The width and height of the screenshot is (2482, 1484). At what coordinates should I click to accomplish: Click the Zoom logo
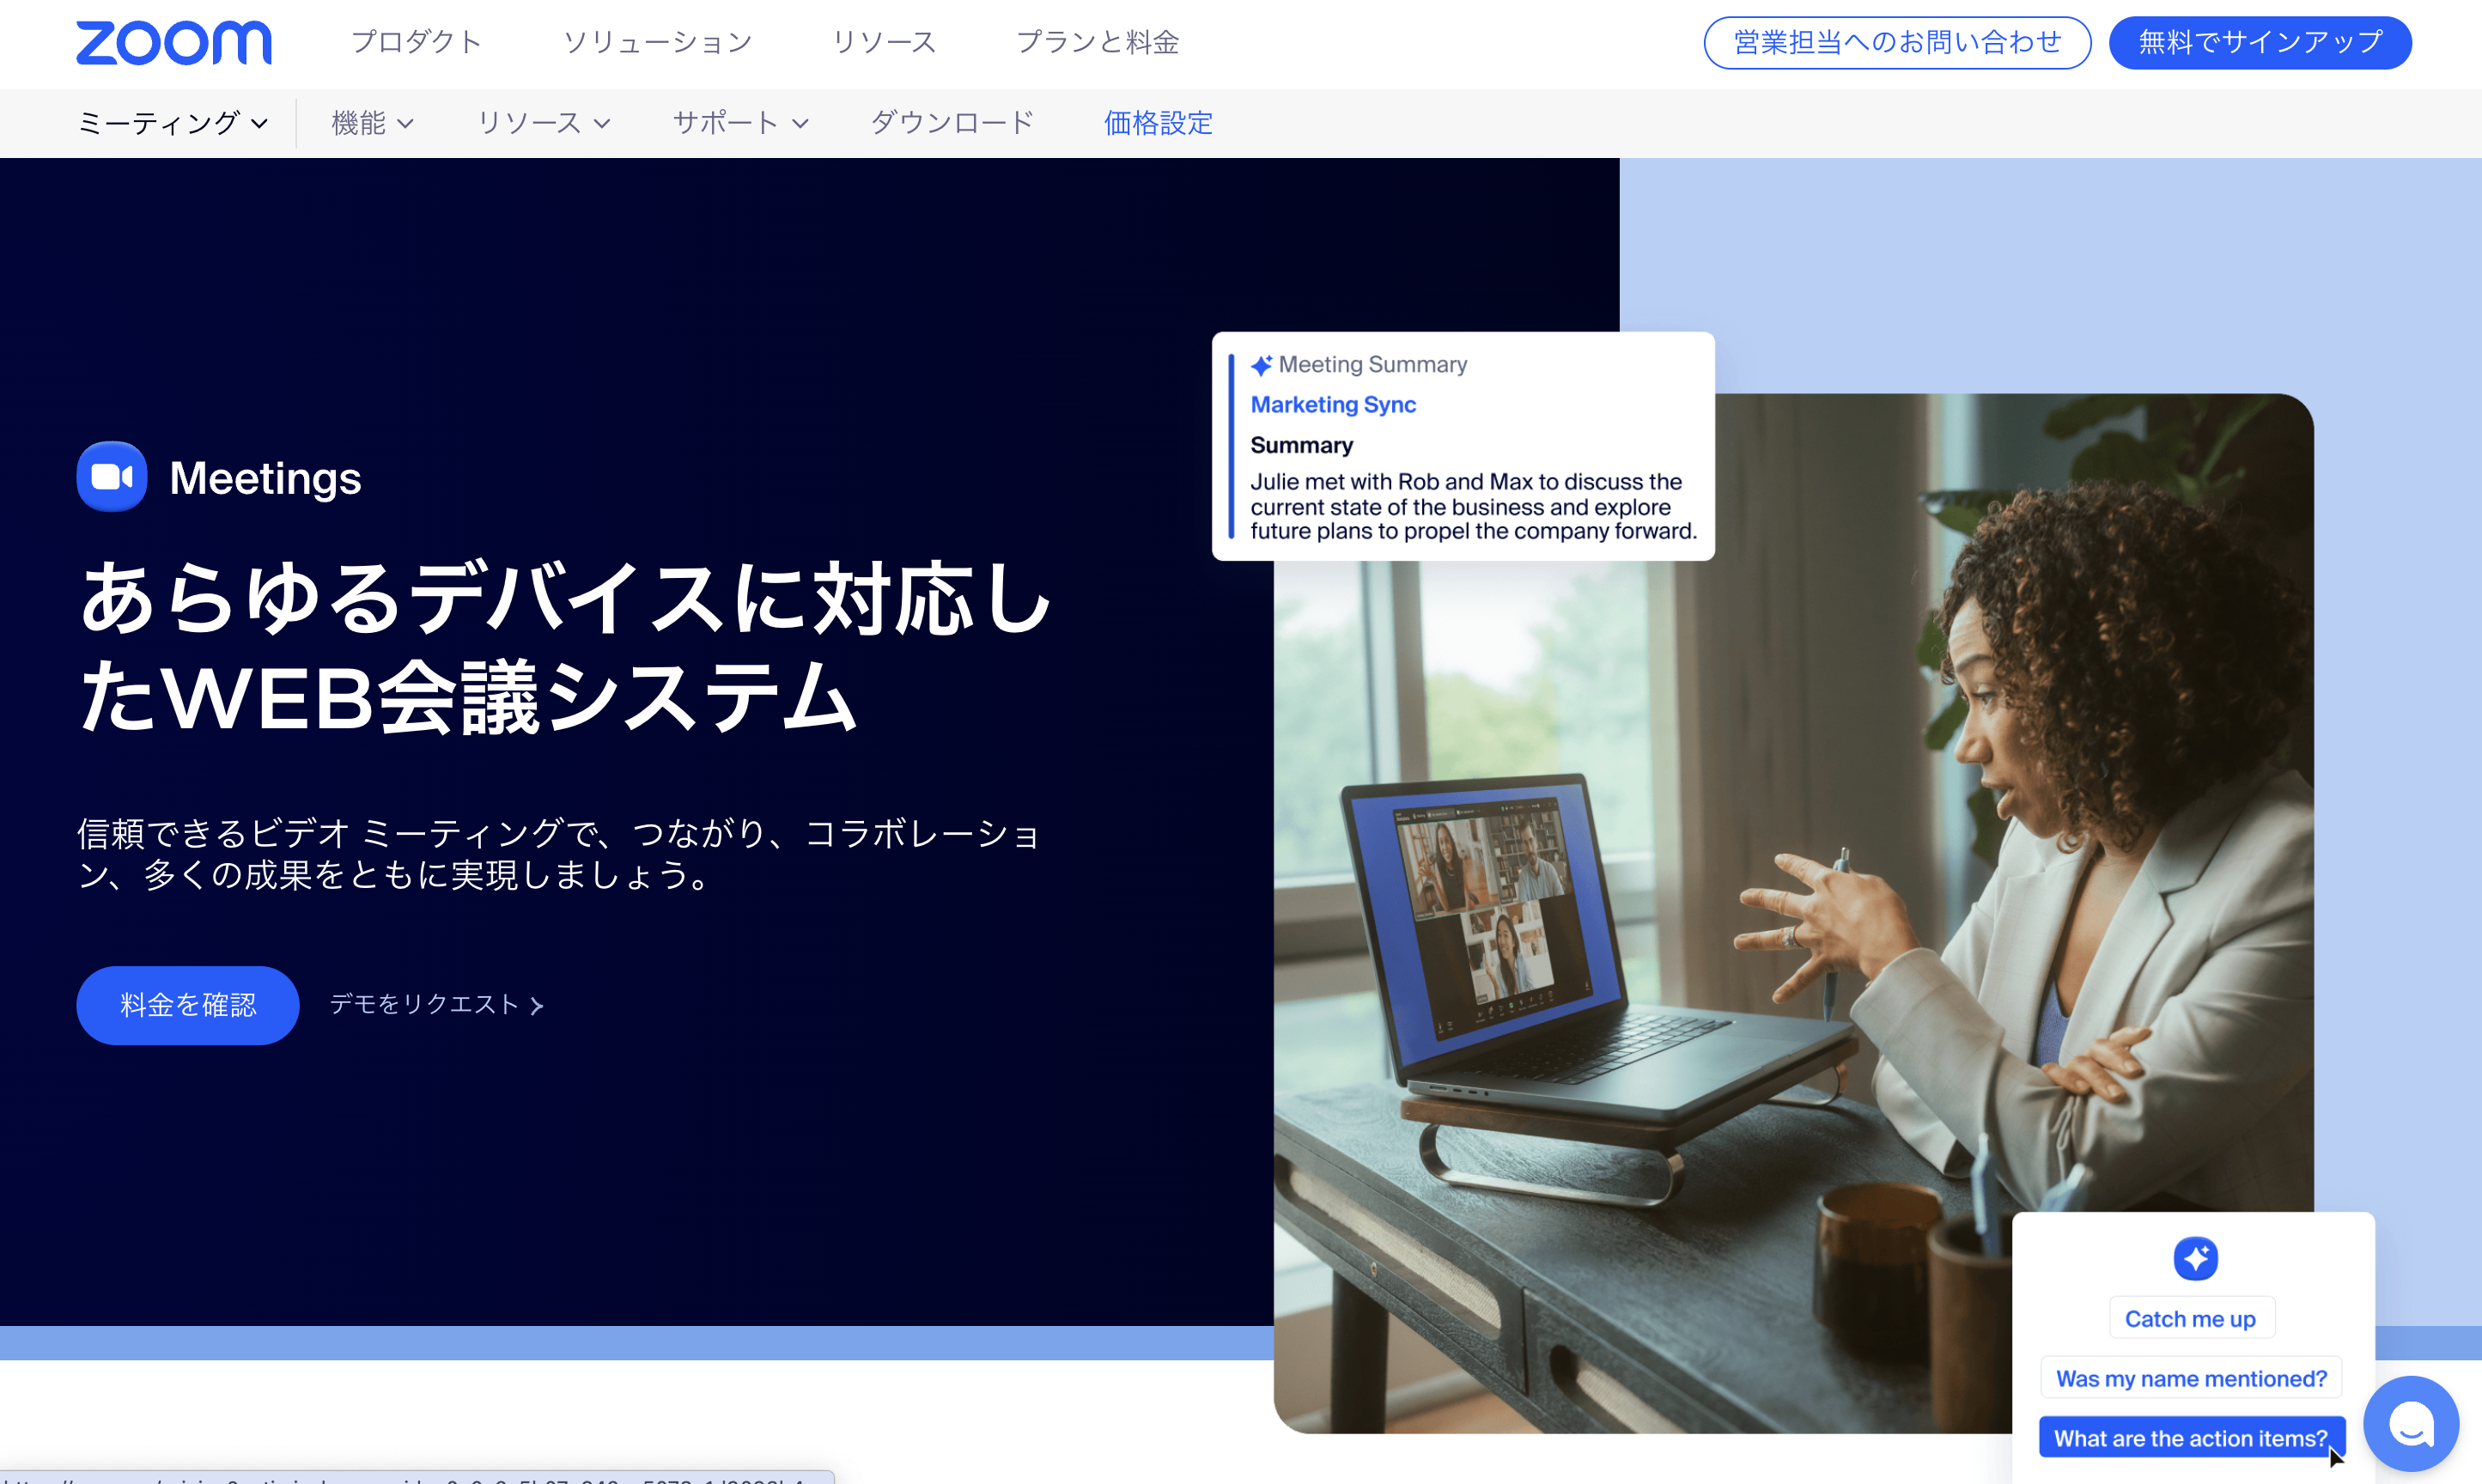[173, 43]
